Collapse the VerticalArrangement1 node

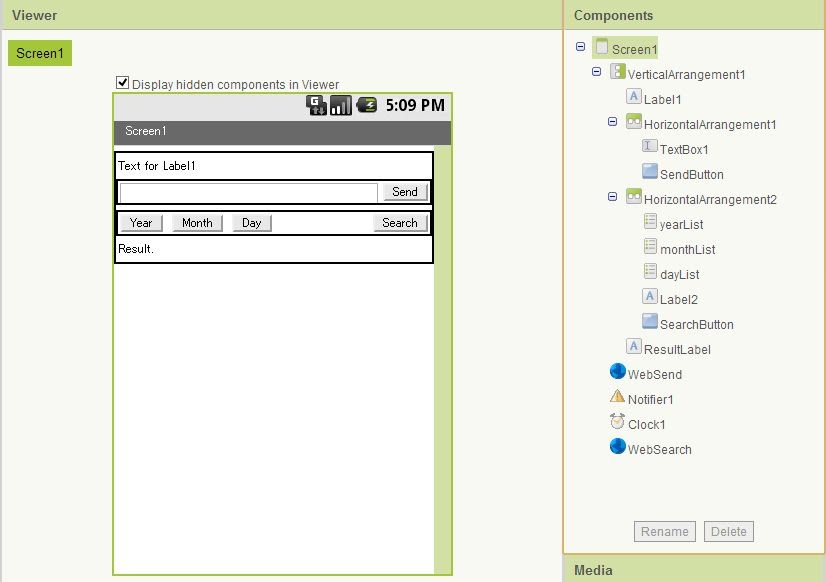(x=597, y=72)
